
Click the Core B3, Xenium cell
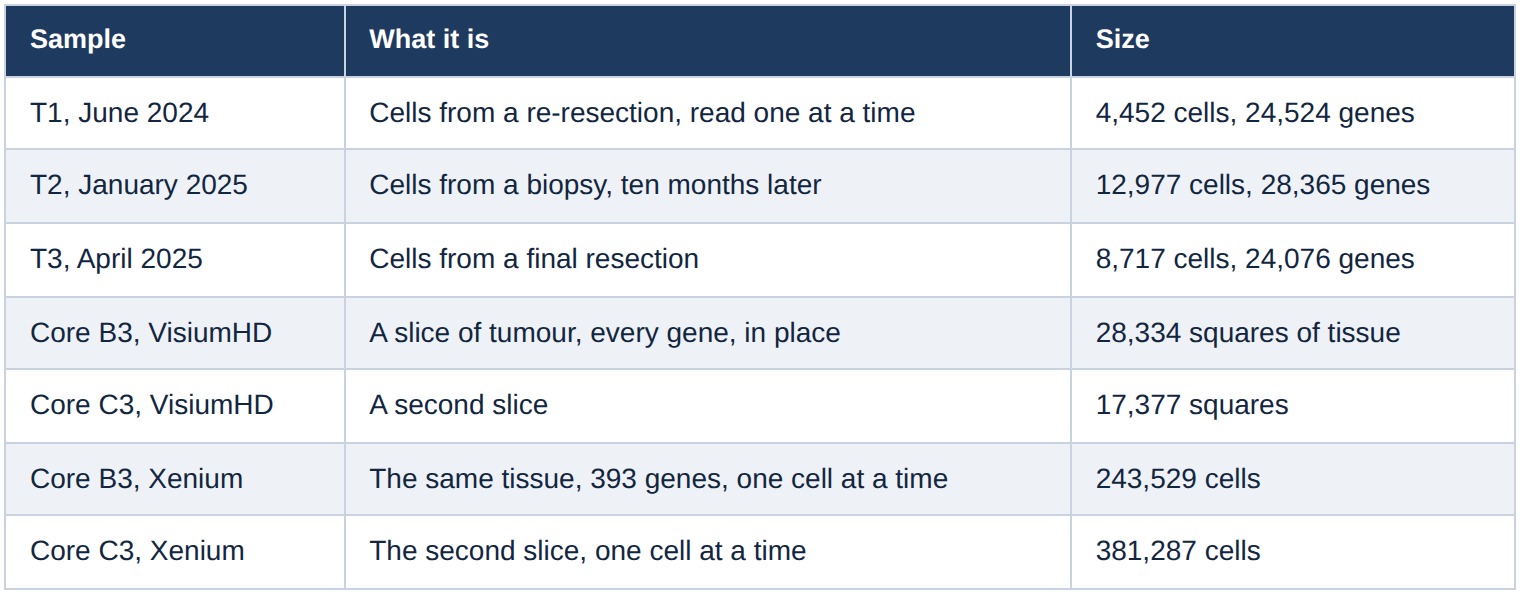click(x=175, y=479)
